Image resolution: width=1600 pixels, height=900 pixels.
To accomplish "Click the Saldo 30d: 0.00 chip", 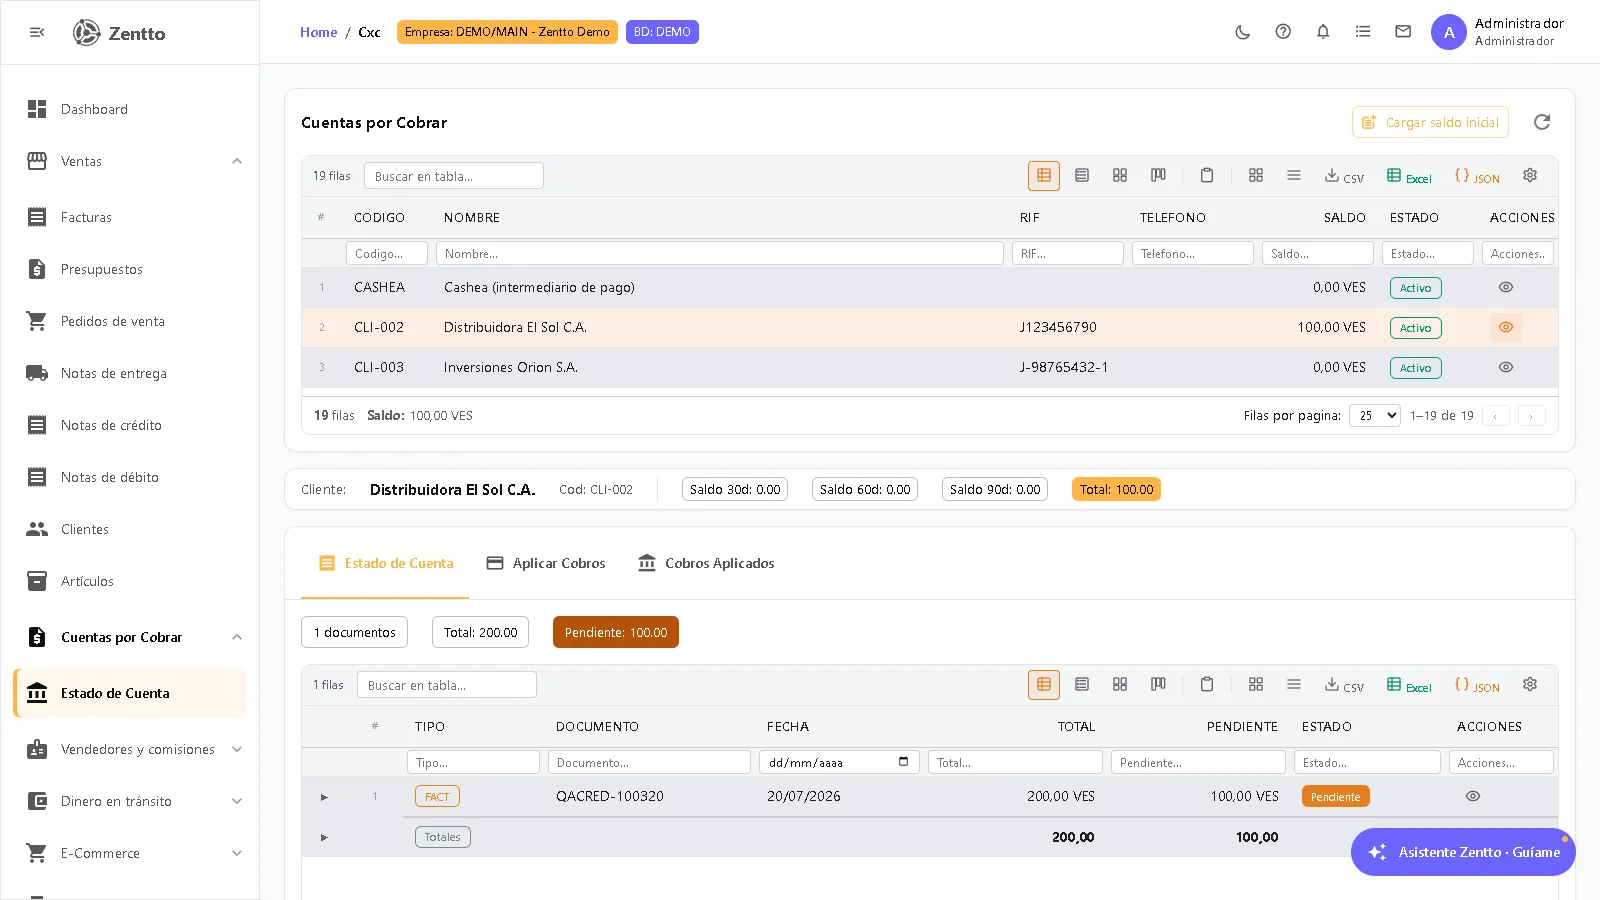I will coord(735,489).
